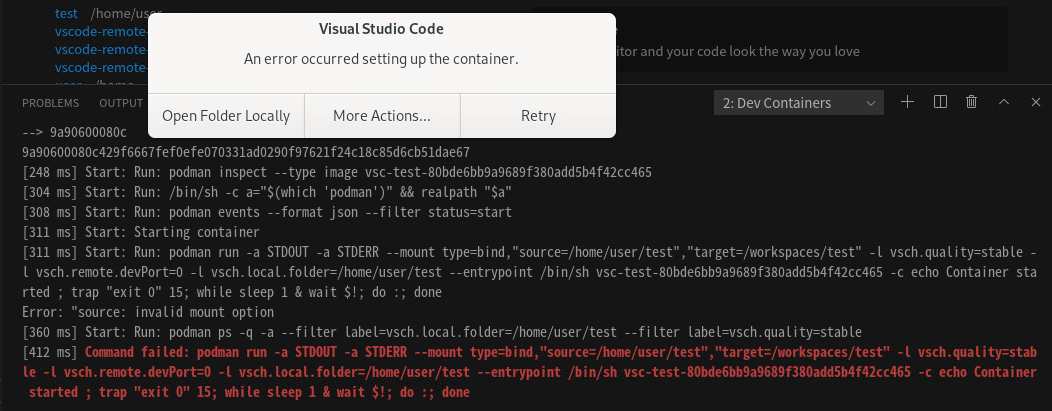1052x411 pixels.
Task: Open the topmost vscode-remote recent link
Action: [100, 31]
